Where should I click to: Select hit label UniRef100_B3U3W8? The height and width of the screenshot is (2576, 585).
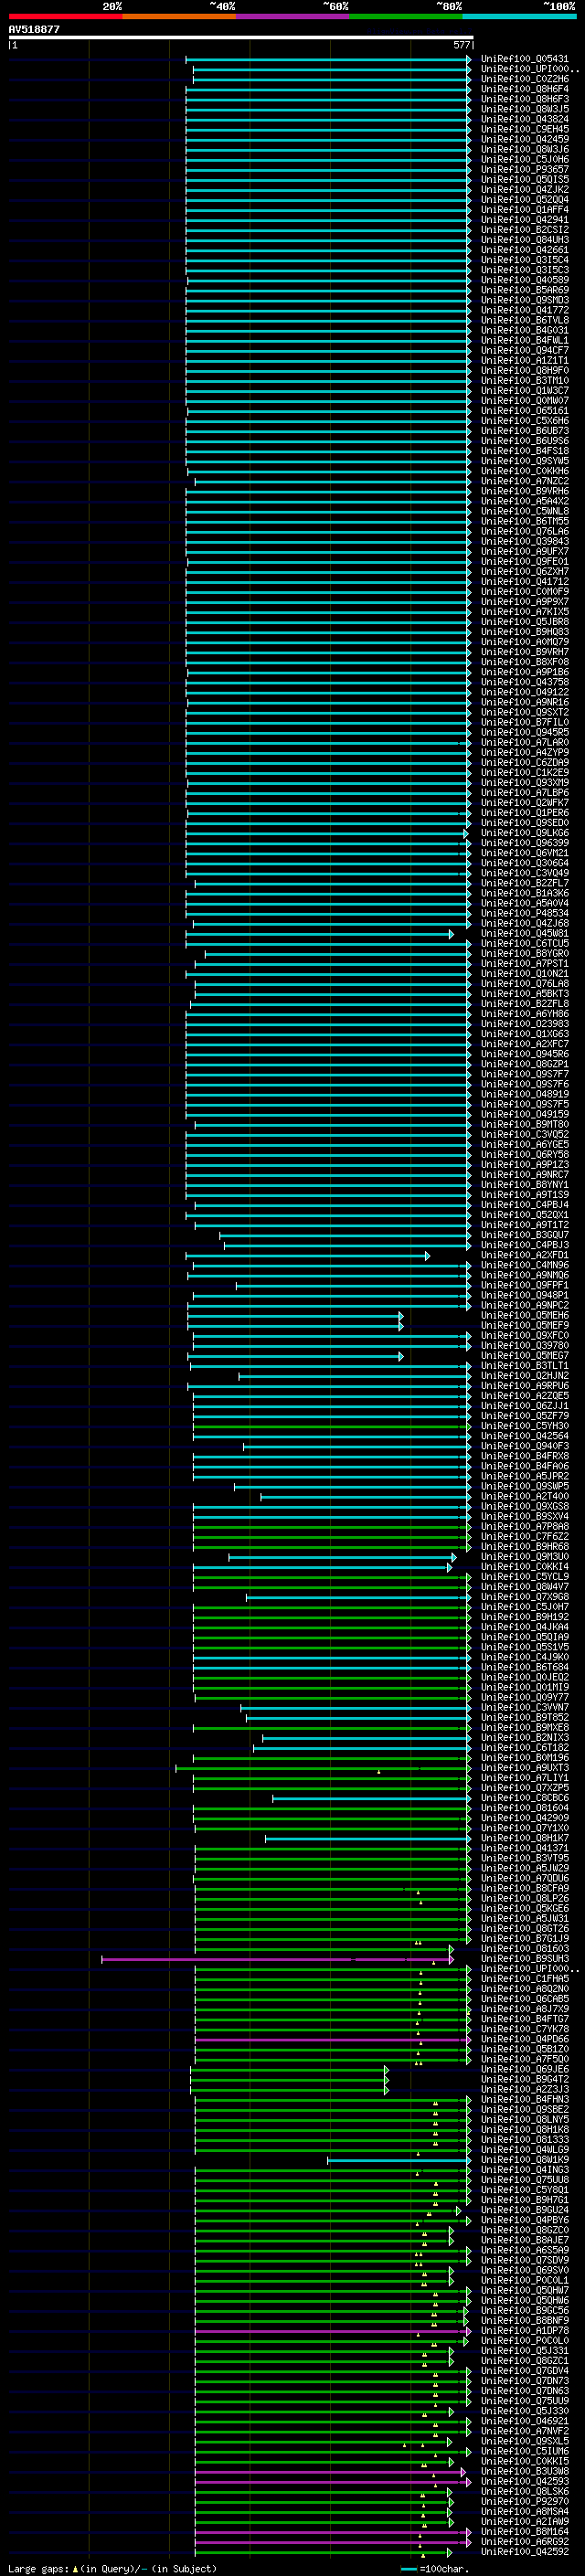click(525, 2471)
